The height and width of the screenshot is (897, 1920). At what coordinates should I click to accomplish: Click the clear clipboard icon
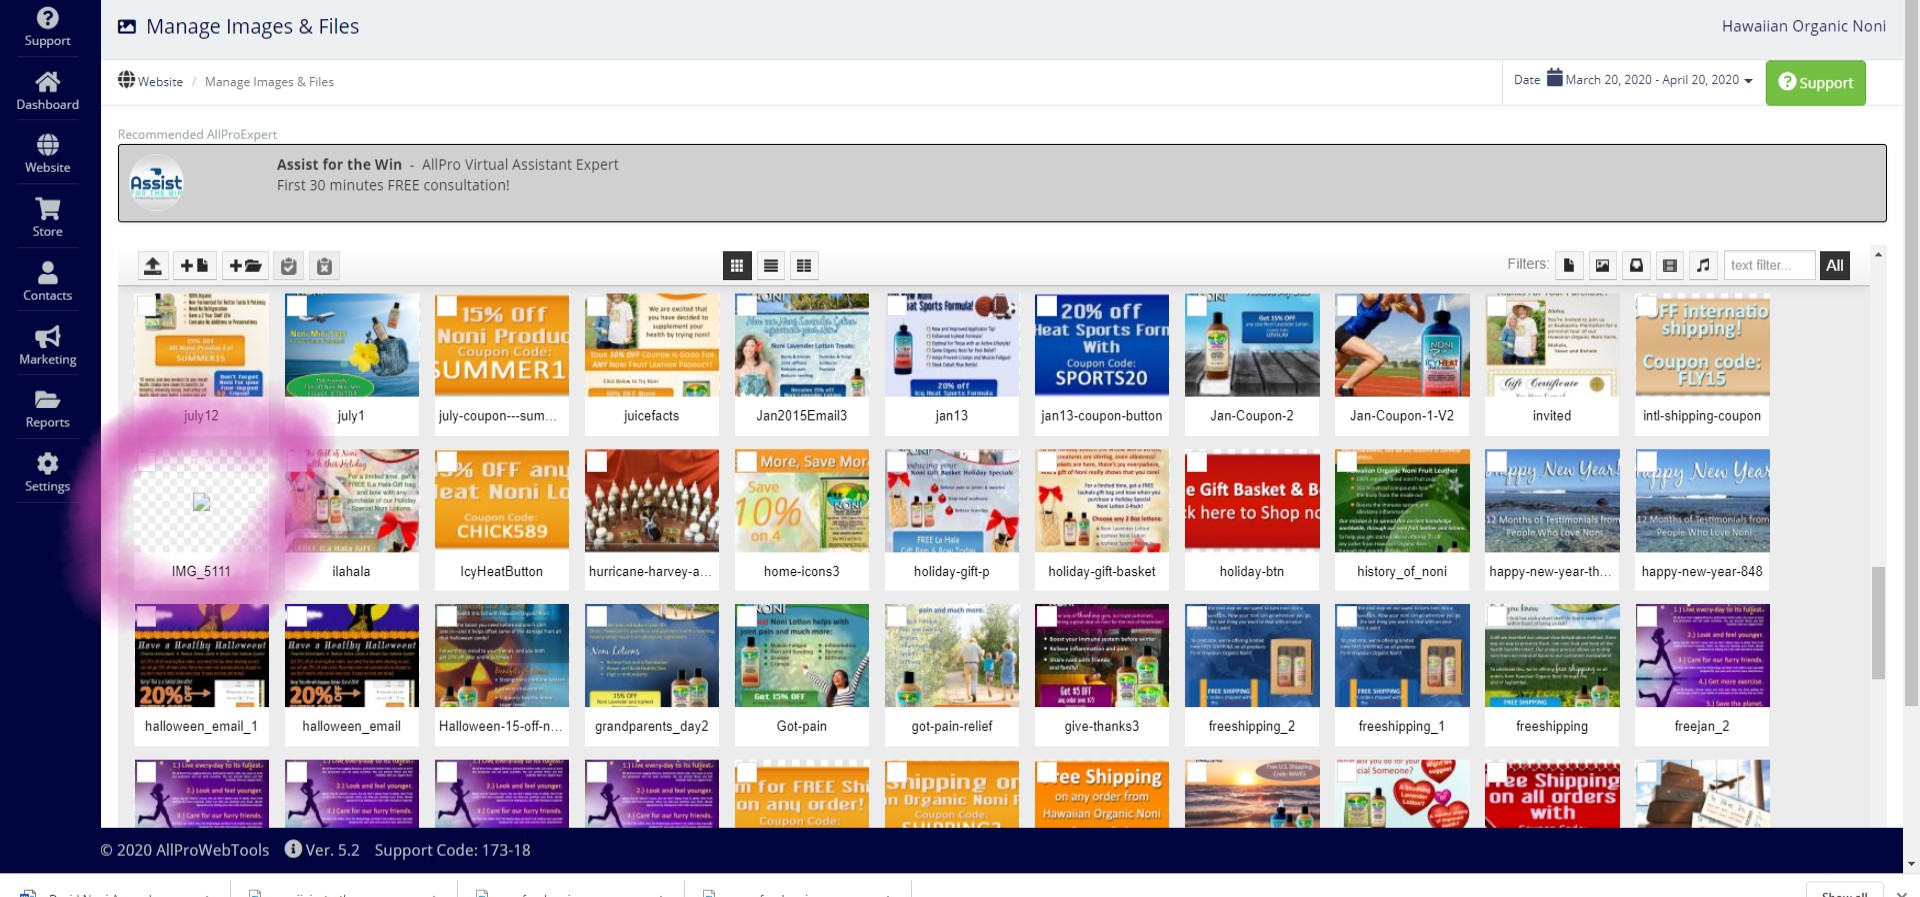click(324, 266)
